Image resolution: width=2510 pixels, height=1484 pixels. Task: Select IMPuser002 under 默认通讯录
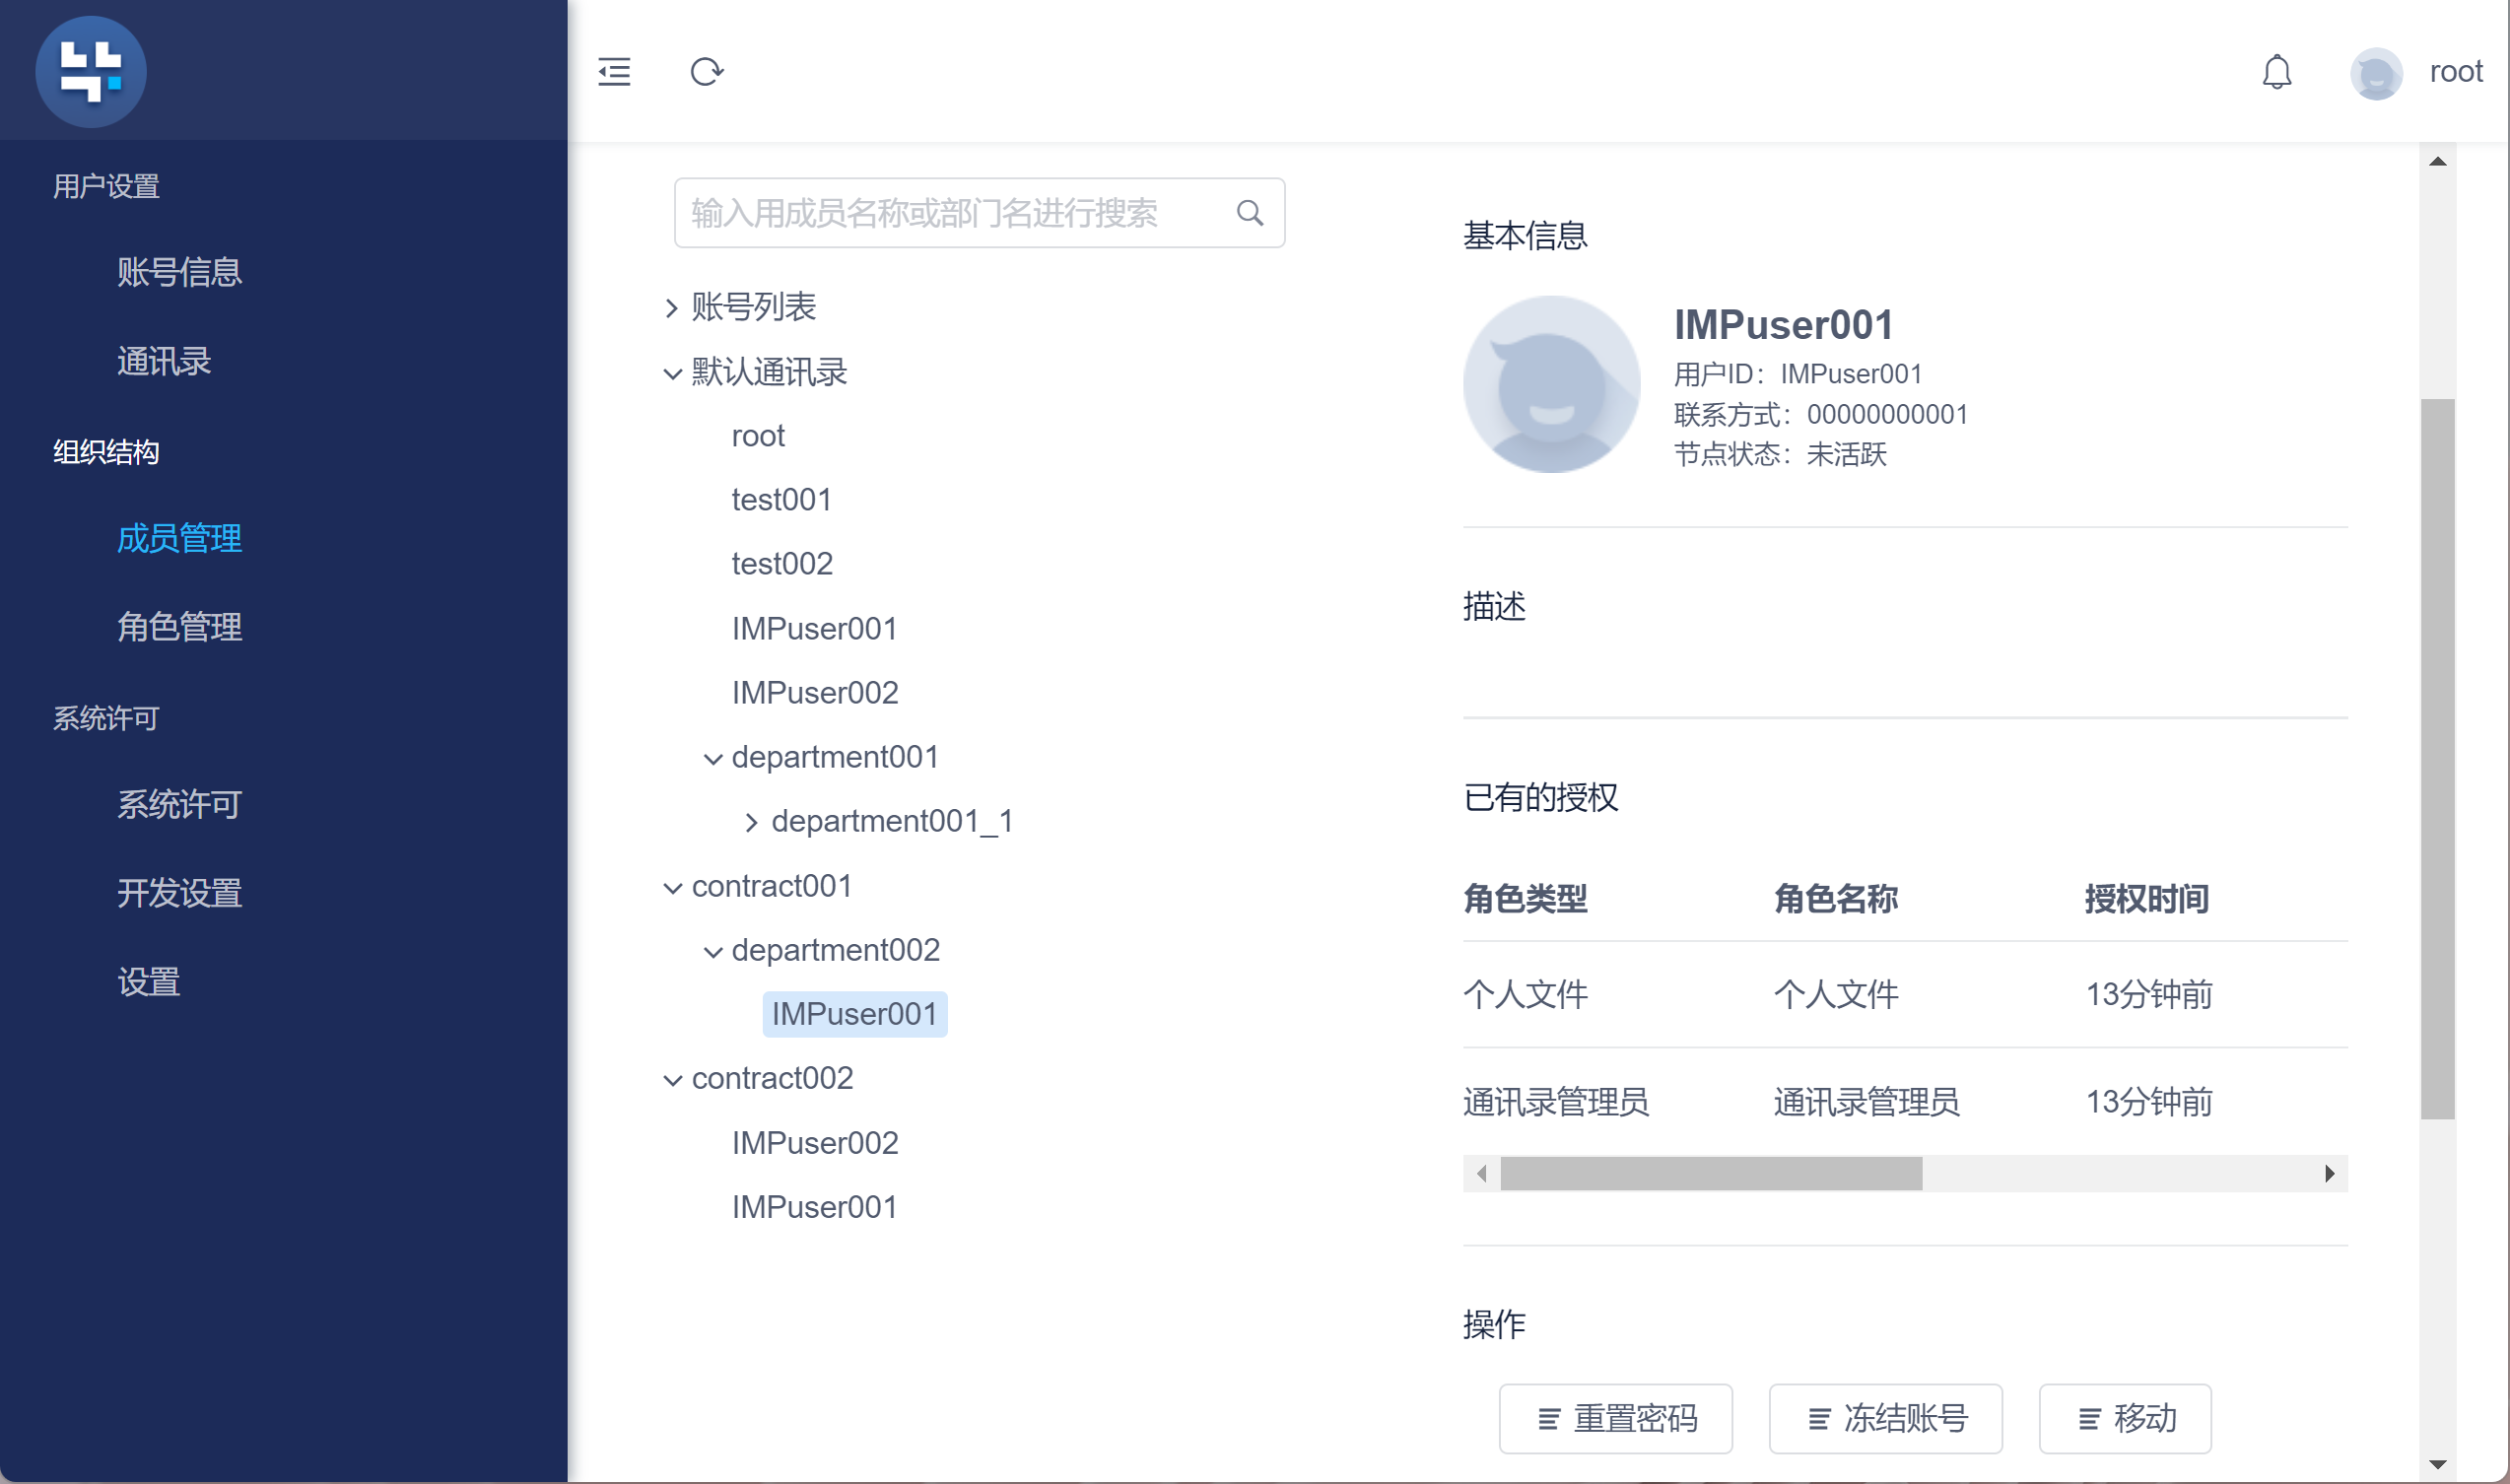click(815, 693)
